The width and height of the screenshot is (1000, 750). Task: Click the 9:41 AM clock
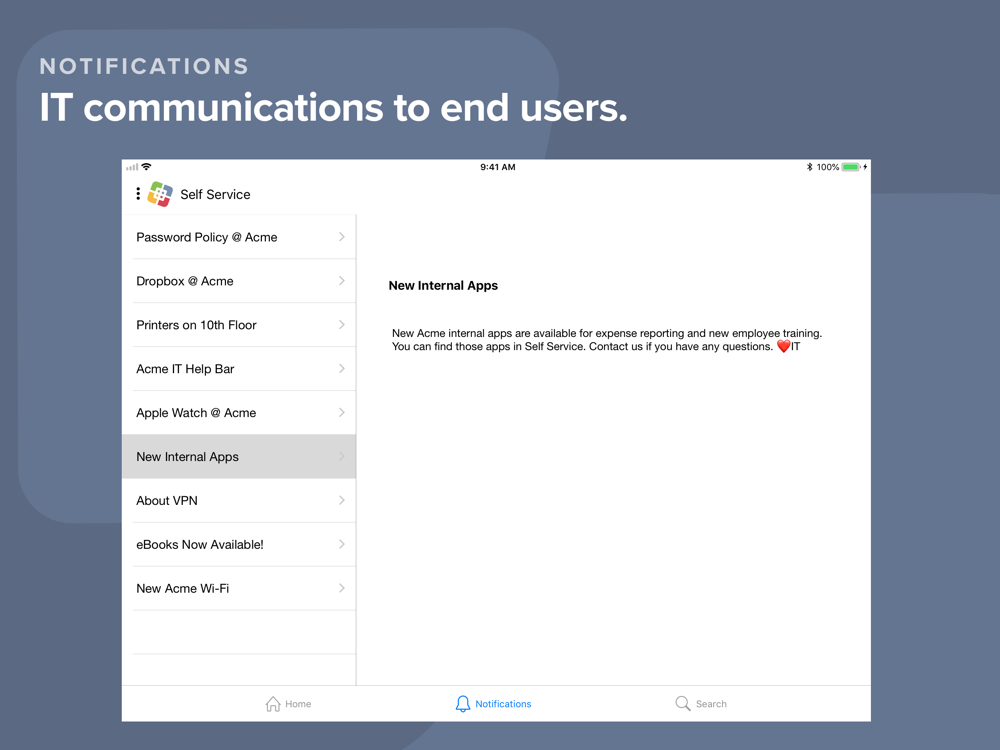point(497,167)
